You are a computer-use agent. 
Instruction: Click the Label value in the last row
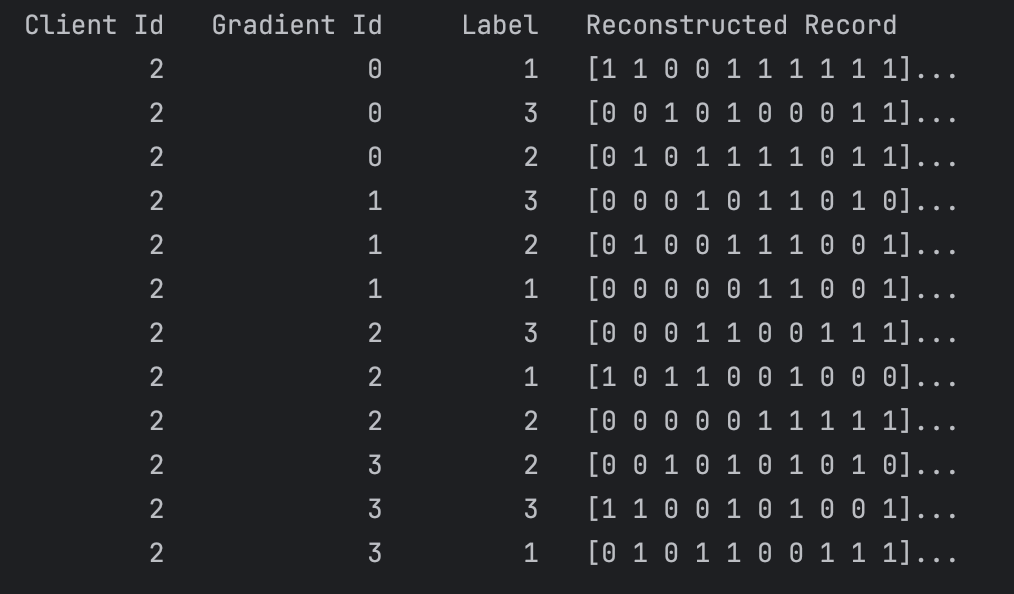[530, 553]
